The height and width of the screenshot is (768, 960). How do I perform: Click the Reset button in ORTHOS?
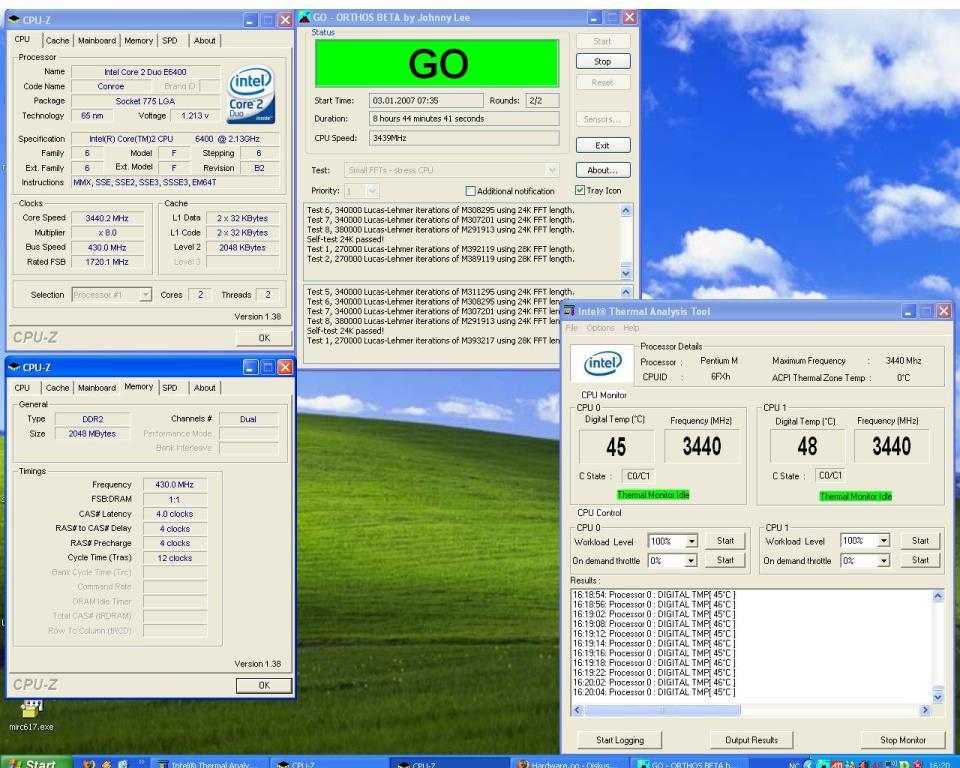602,83
